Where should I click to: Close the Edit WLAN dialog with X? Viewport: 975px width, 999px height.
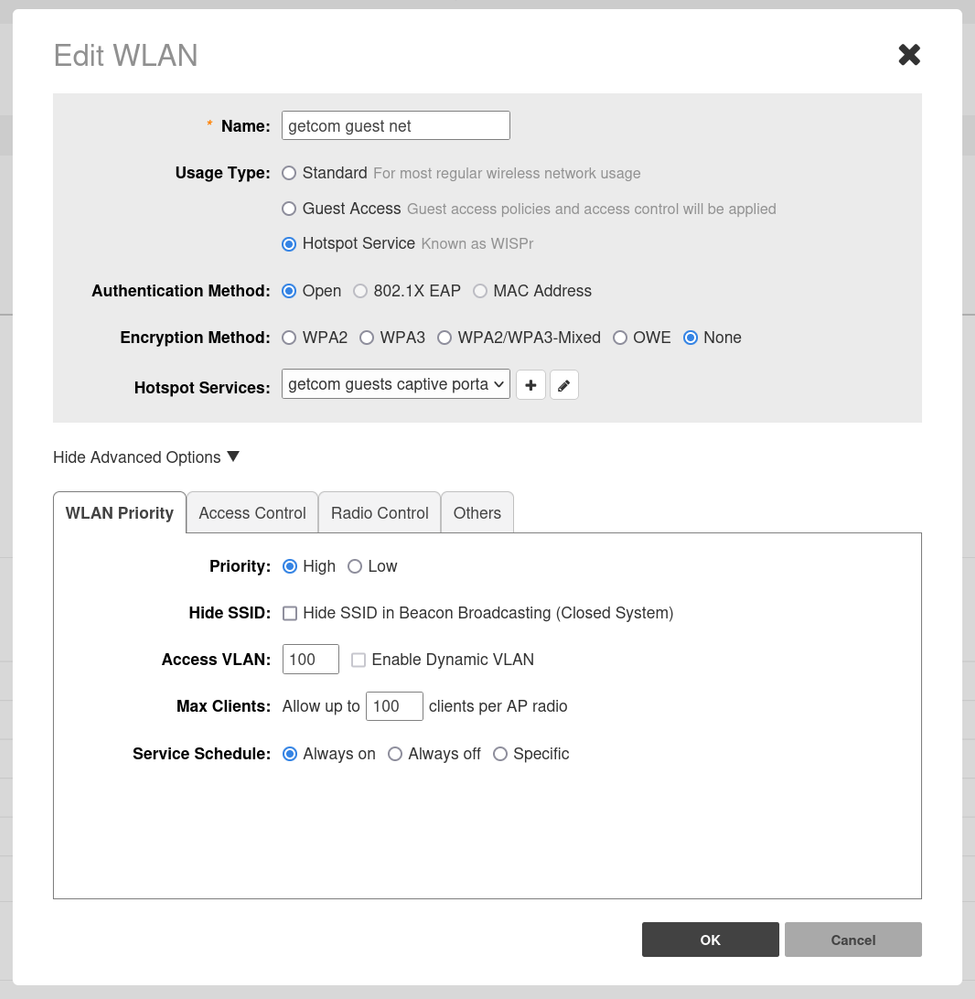[x=908, y=55]
